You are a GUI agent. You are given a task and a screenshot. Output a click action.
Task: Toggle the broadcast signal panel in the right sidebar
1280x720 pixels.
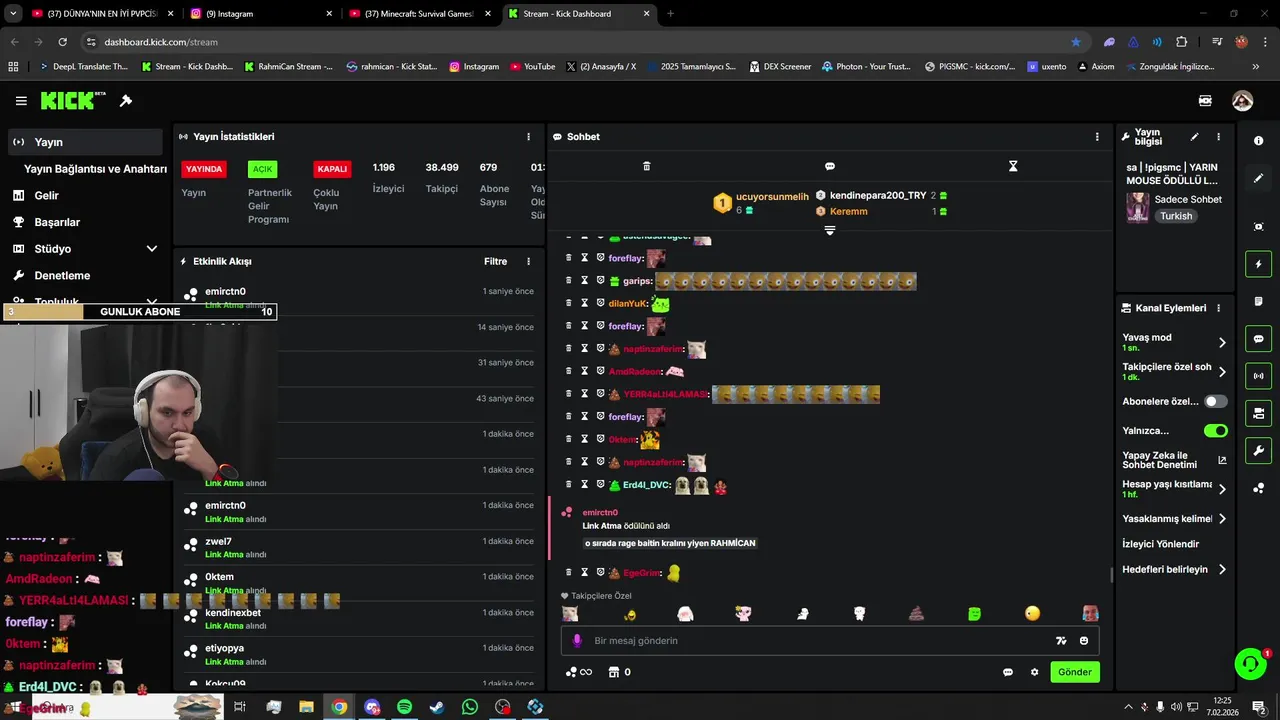coord(1258,376)
